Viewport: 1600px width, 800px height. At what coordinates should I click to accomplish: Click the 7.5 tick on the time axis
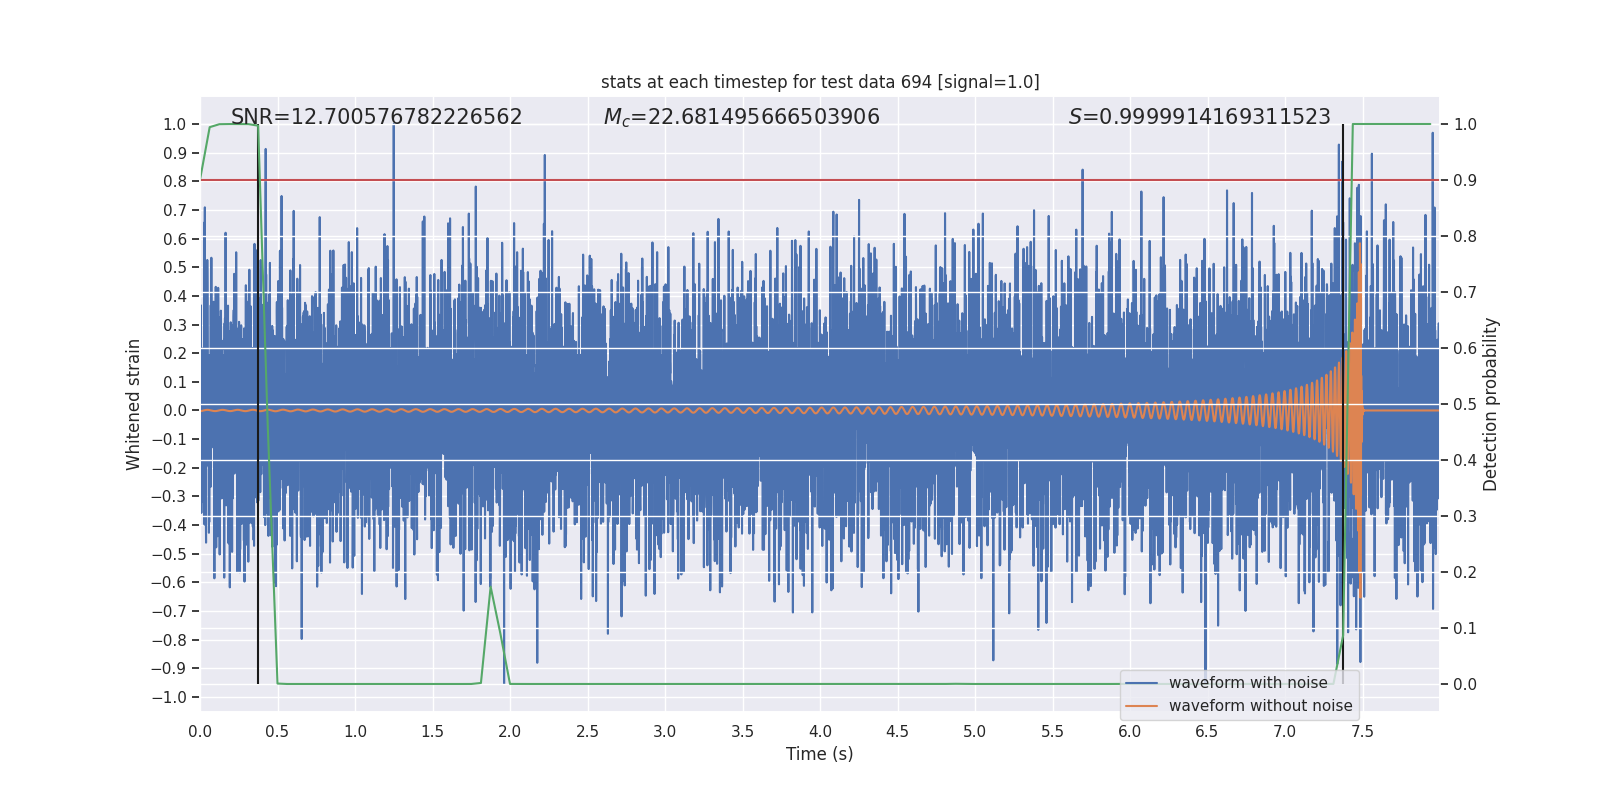pos(1362,732)
